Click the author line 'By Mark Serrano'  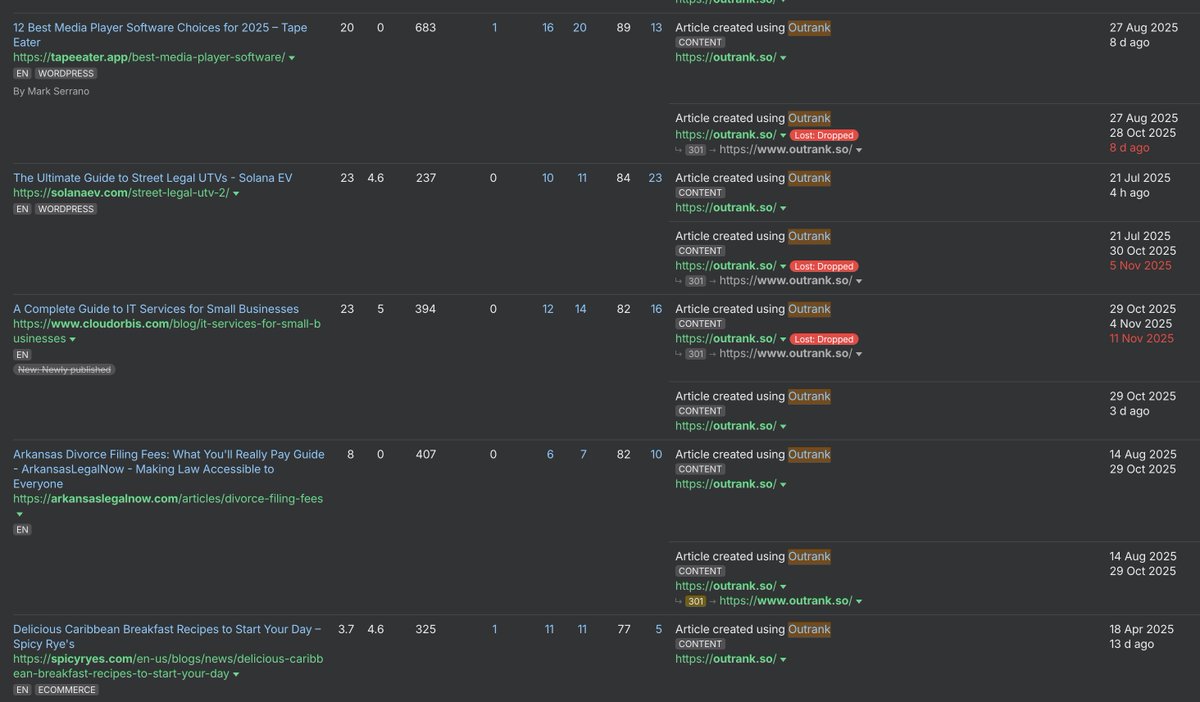click(50, 92)
